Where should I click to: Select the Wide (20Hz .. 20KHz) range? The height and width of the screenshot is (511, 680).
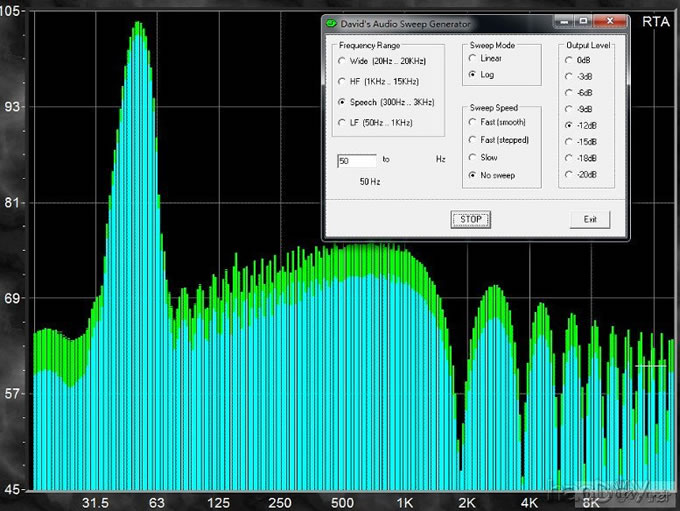pyautogui.click(x=342, y=63)
